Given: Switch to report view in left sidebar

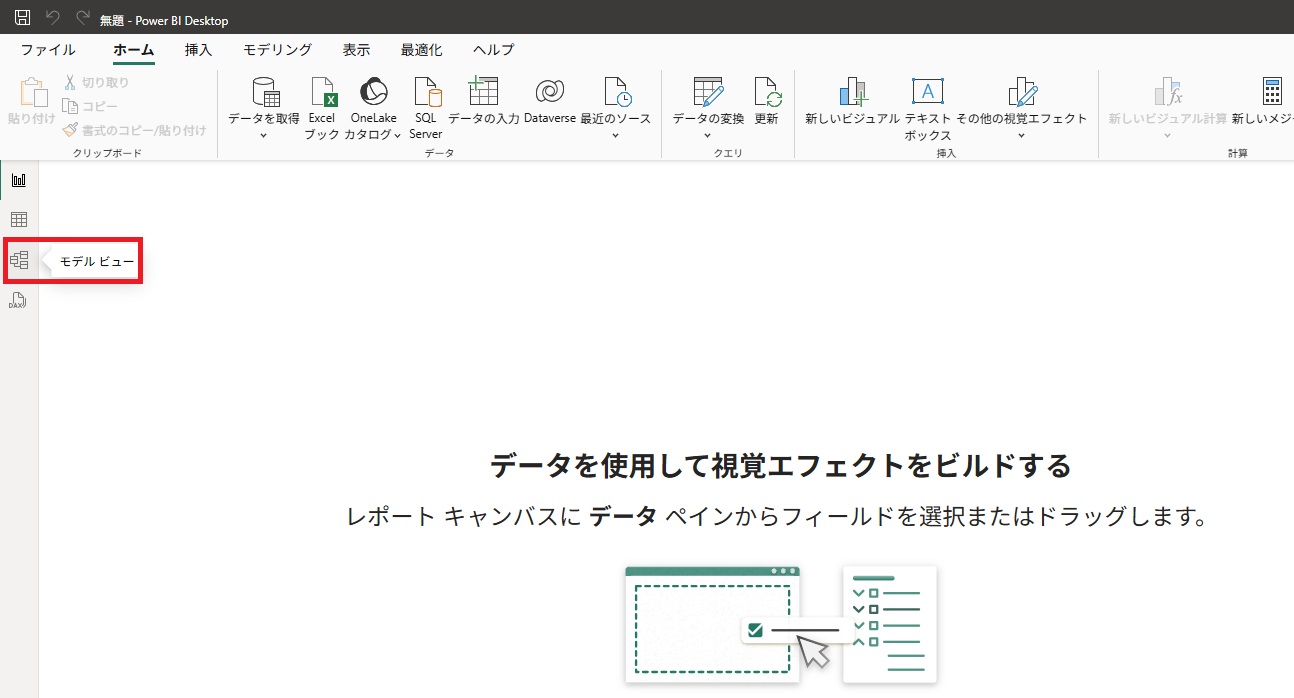Looking at the screenshot, I should [18, 180].
